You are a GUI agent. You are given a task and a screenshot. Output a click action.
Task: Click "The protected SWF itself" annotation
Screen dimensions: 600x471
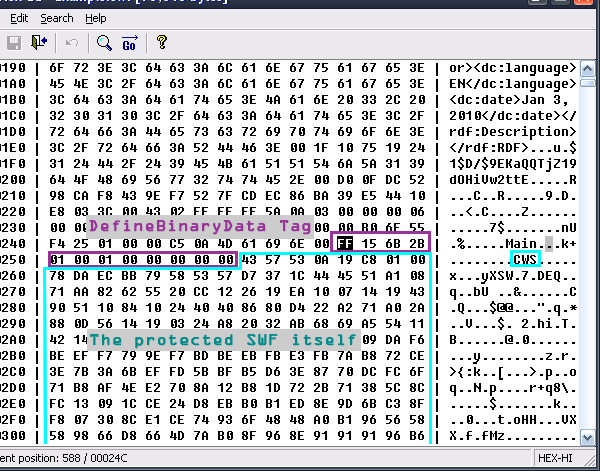223,340
